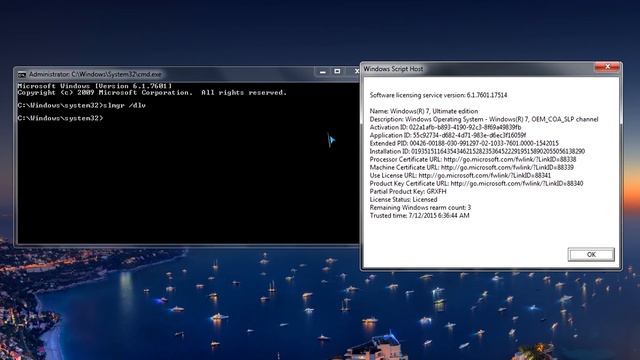The height and width of the screenshot is (360, 640).
Task: Click the Copyright Microsoft Corporation line
Action: [x=152, y=93]
